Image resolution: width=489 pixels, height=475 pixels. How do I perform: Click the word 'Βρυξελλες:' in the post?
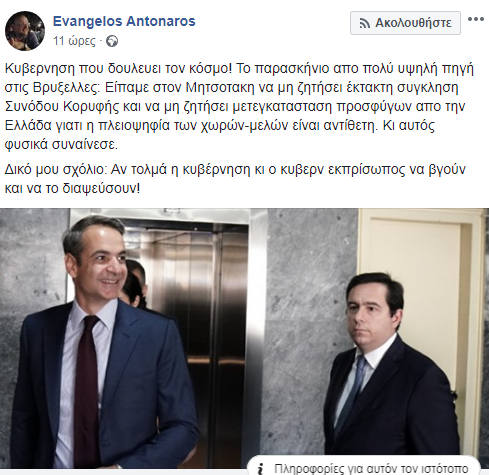click(66, 88)
